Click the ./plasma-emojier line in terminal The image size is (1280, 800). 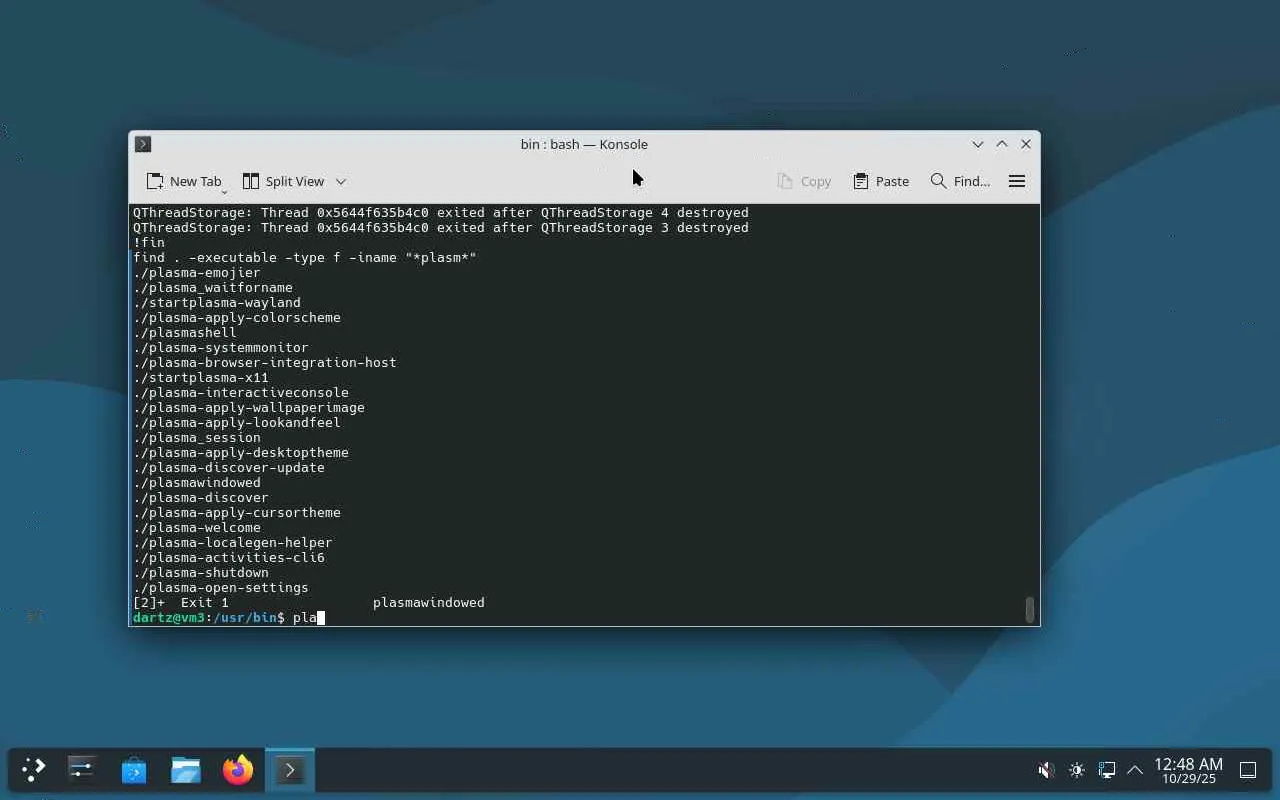197,273
